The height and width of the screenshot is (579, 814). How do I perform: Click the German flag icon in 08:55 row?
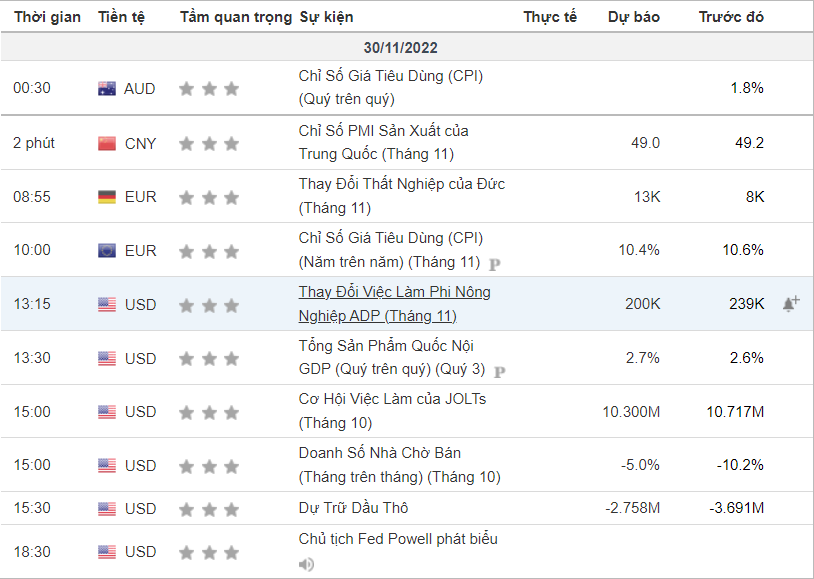pos(107,197)
